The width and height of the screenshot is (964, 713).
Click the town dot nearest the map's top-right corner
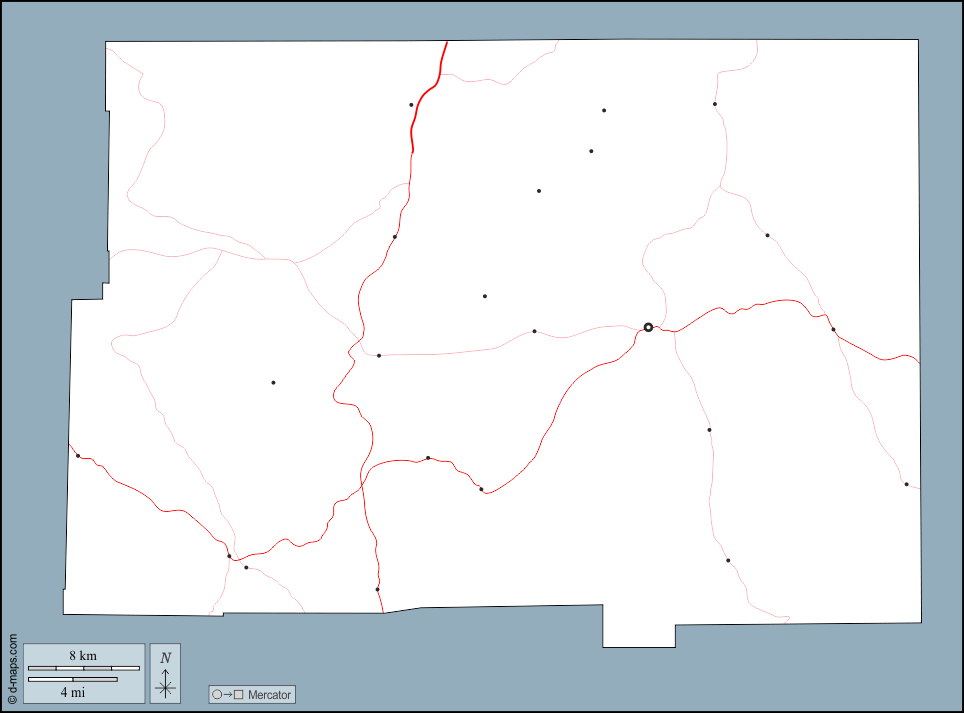click(x=715, y=104)
